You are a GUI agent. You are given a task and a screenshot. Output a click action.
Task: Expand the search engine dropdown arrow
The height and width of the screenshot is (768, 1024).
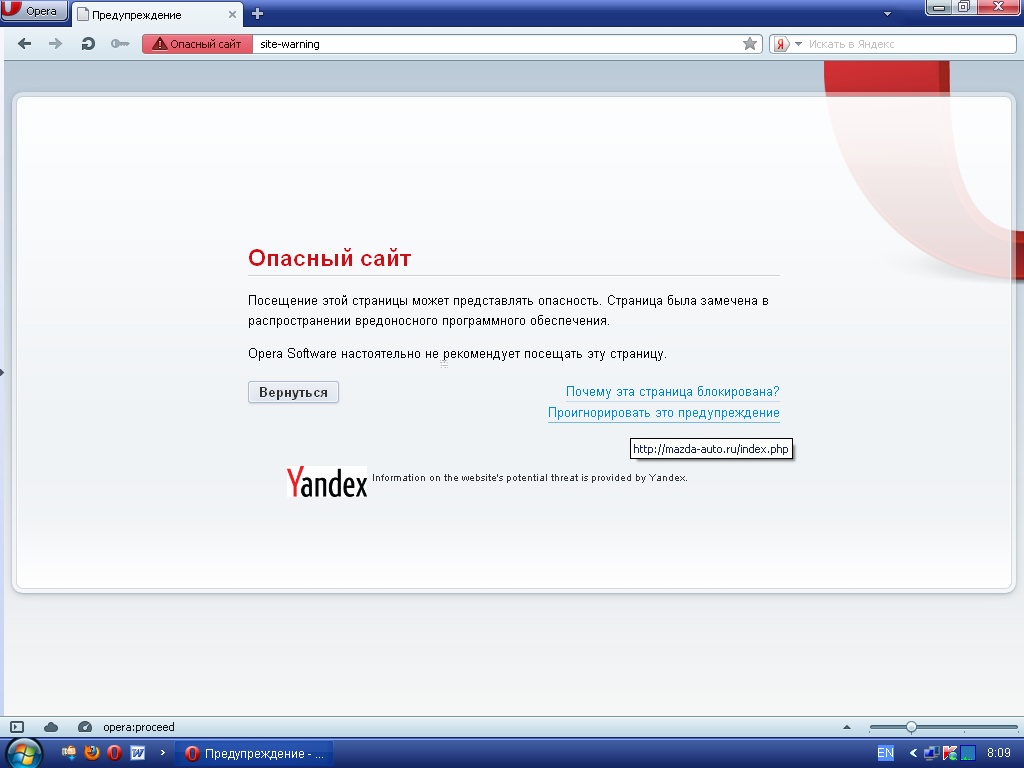click(x=798, y=44)
